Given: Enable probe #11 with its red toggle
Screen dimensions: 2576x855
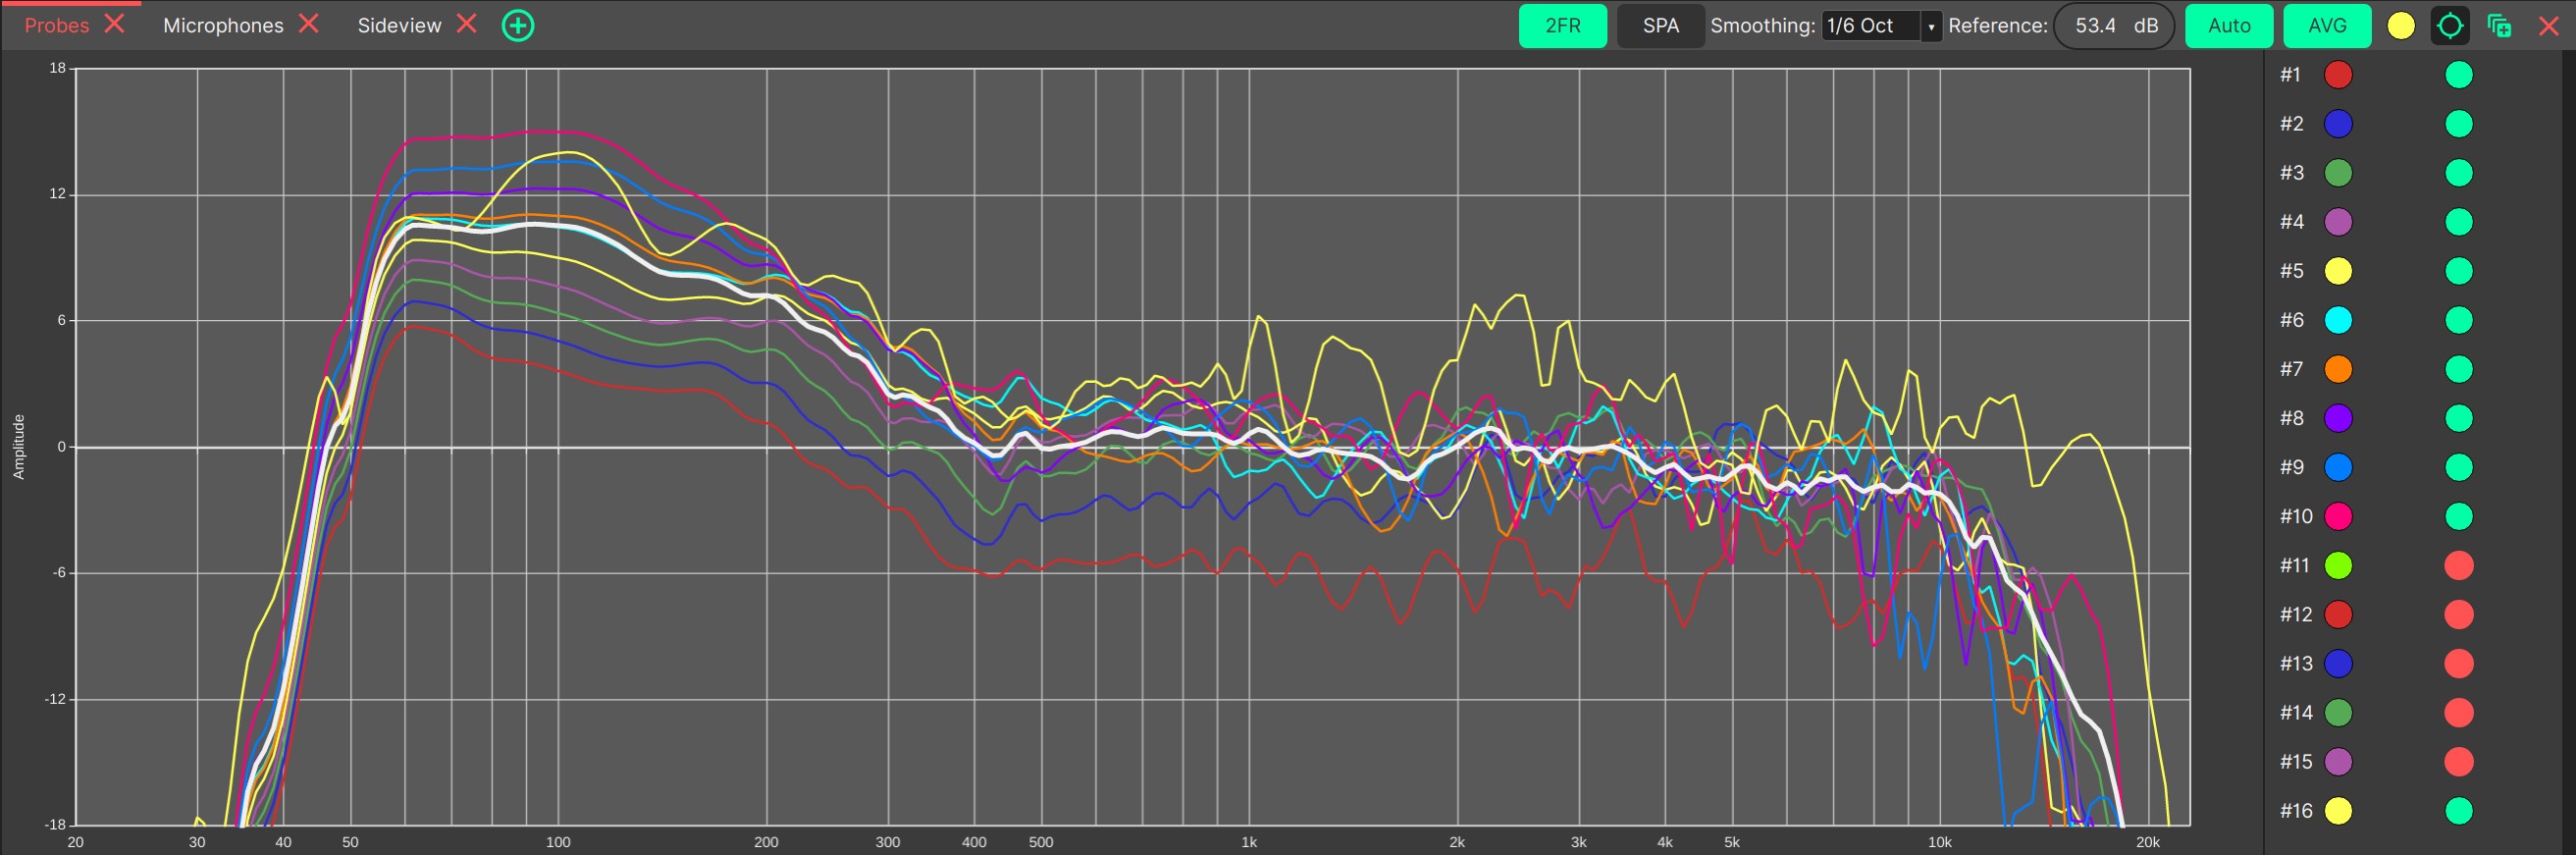Looking at the screenshot, I should click(x=2458, y=566).
